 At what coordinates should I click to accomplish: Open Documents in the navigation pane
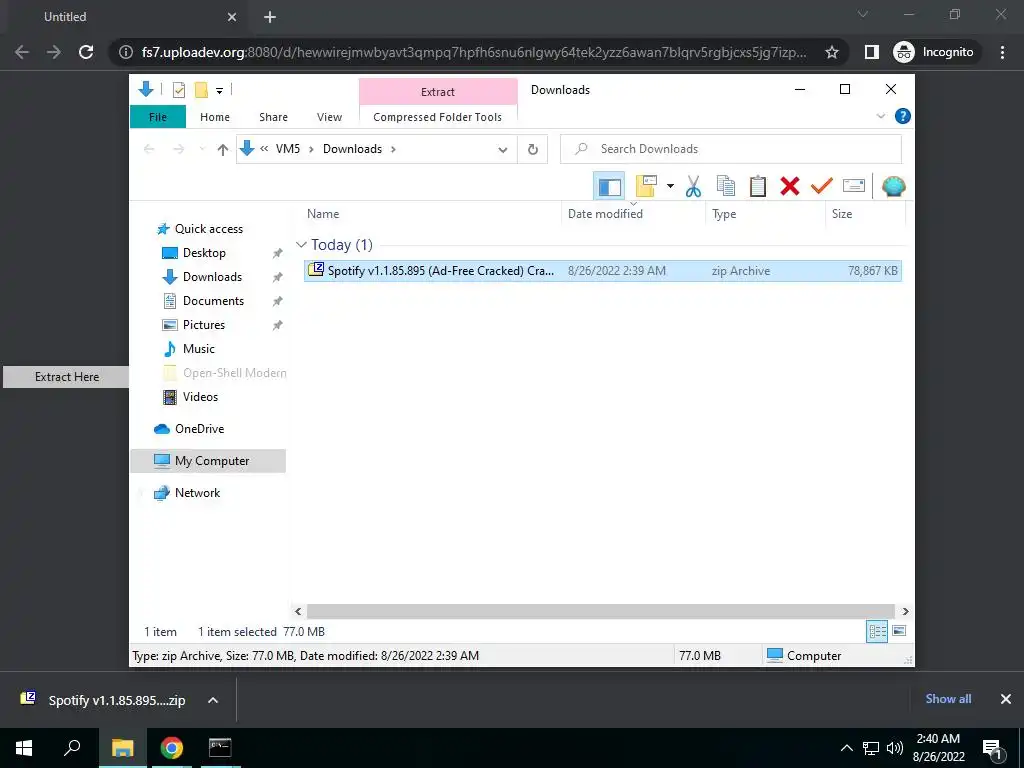213,301
